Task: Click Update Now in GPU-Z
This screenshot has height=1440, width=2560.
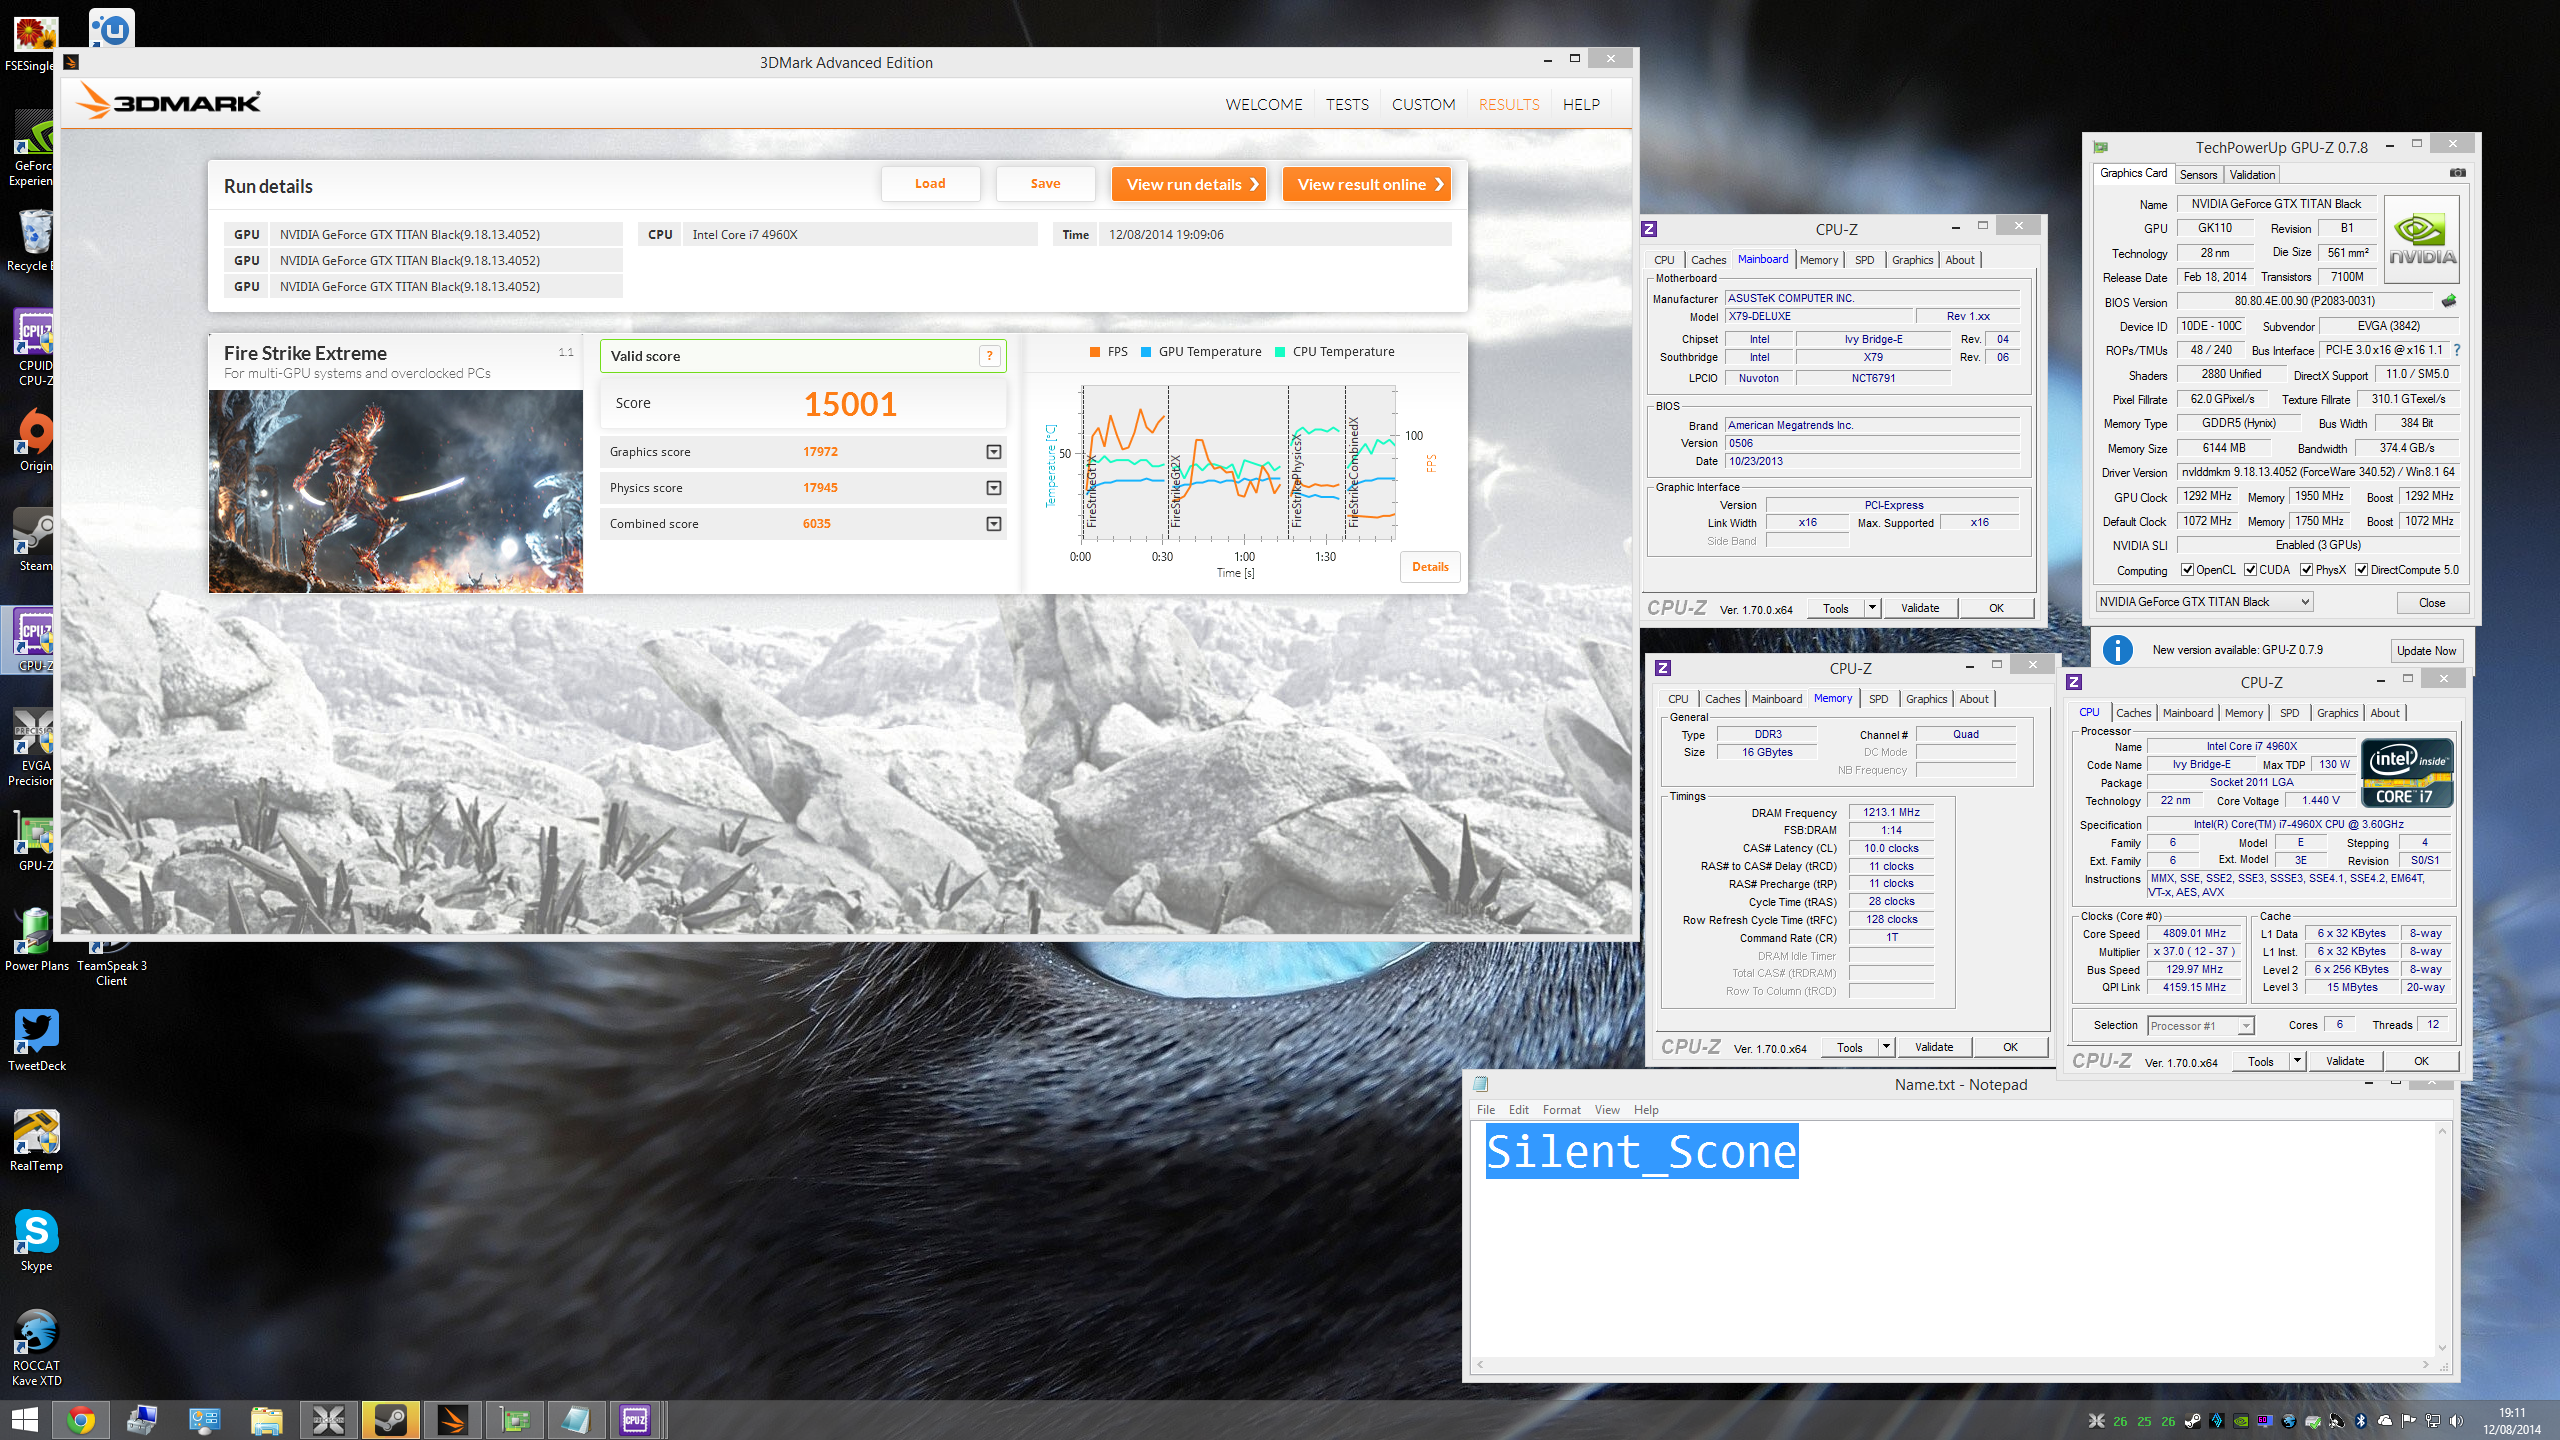Action: [2426, 650]
